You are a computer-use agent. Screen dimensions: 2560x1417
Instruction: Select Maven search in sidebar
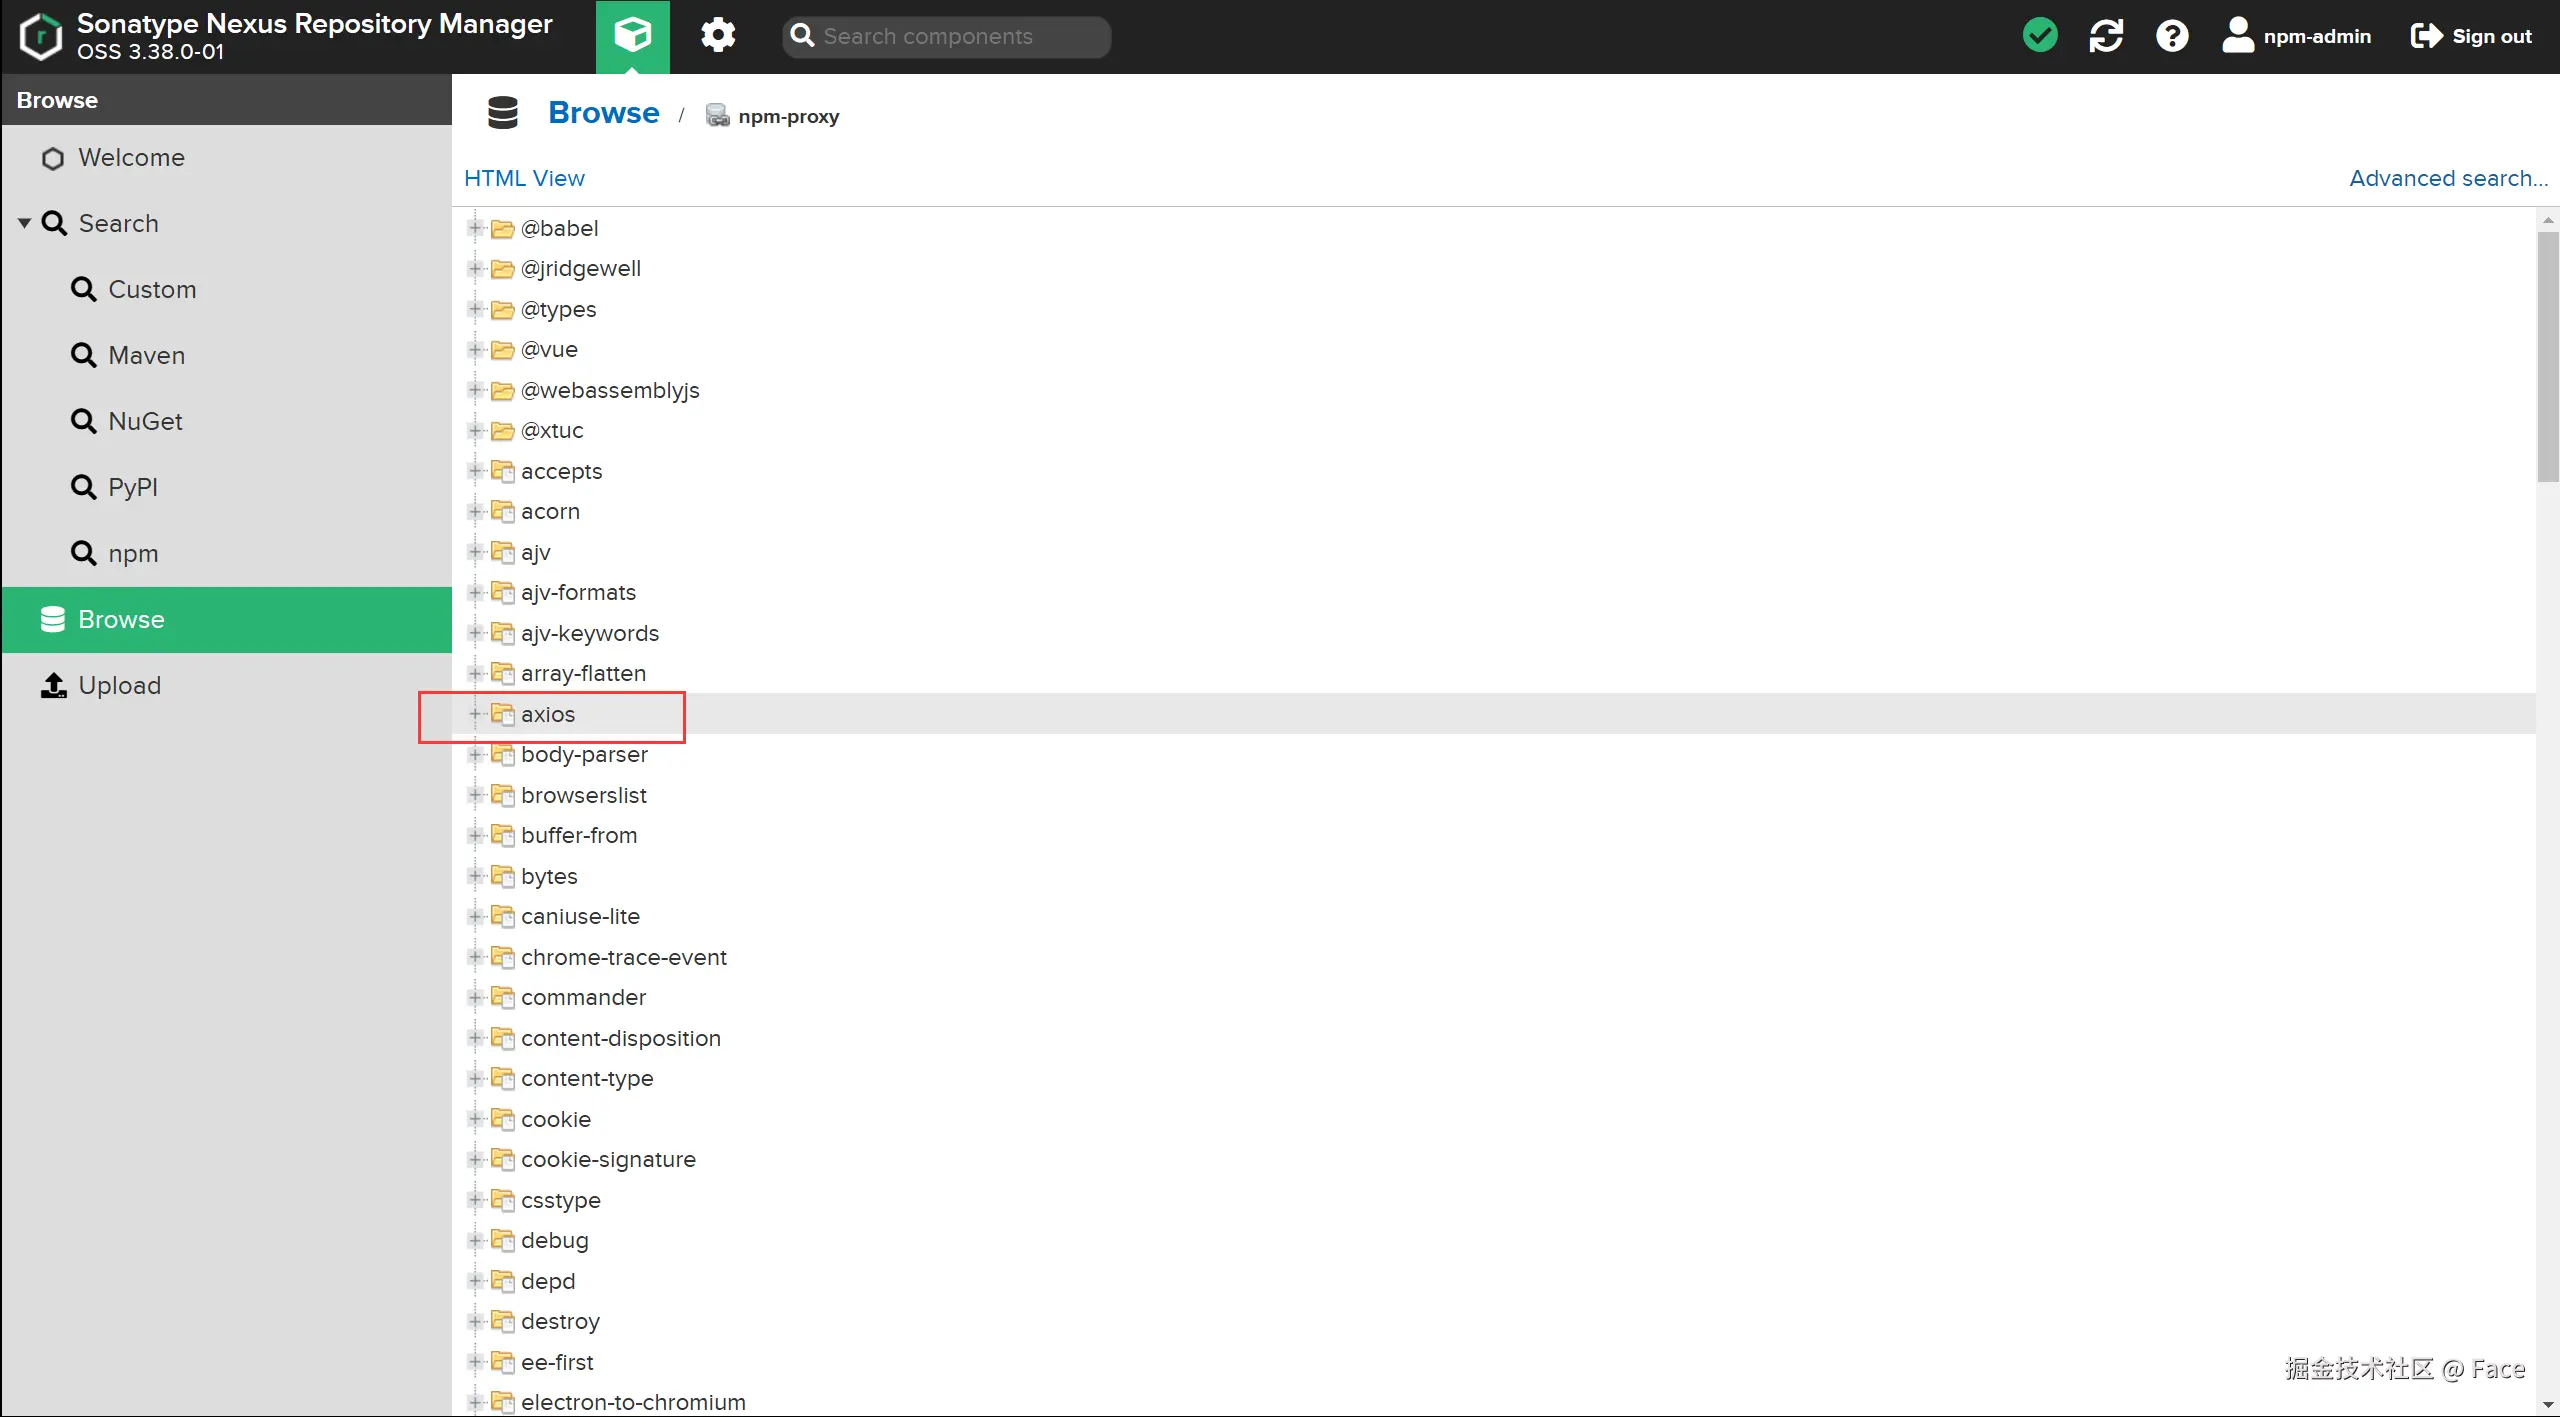click(x=146, y=355)
